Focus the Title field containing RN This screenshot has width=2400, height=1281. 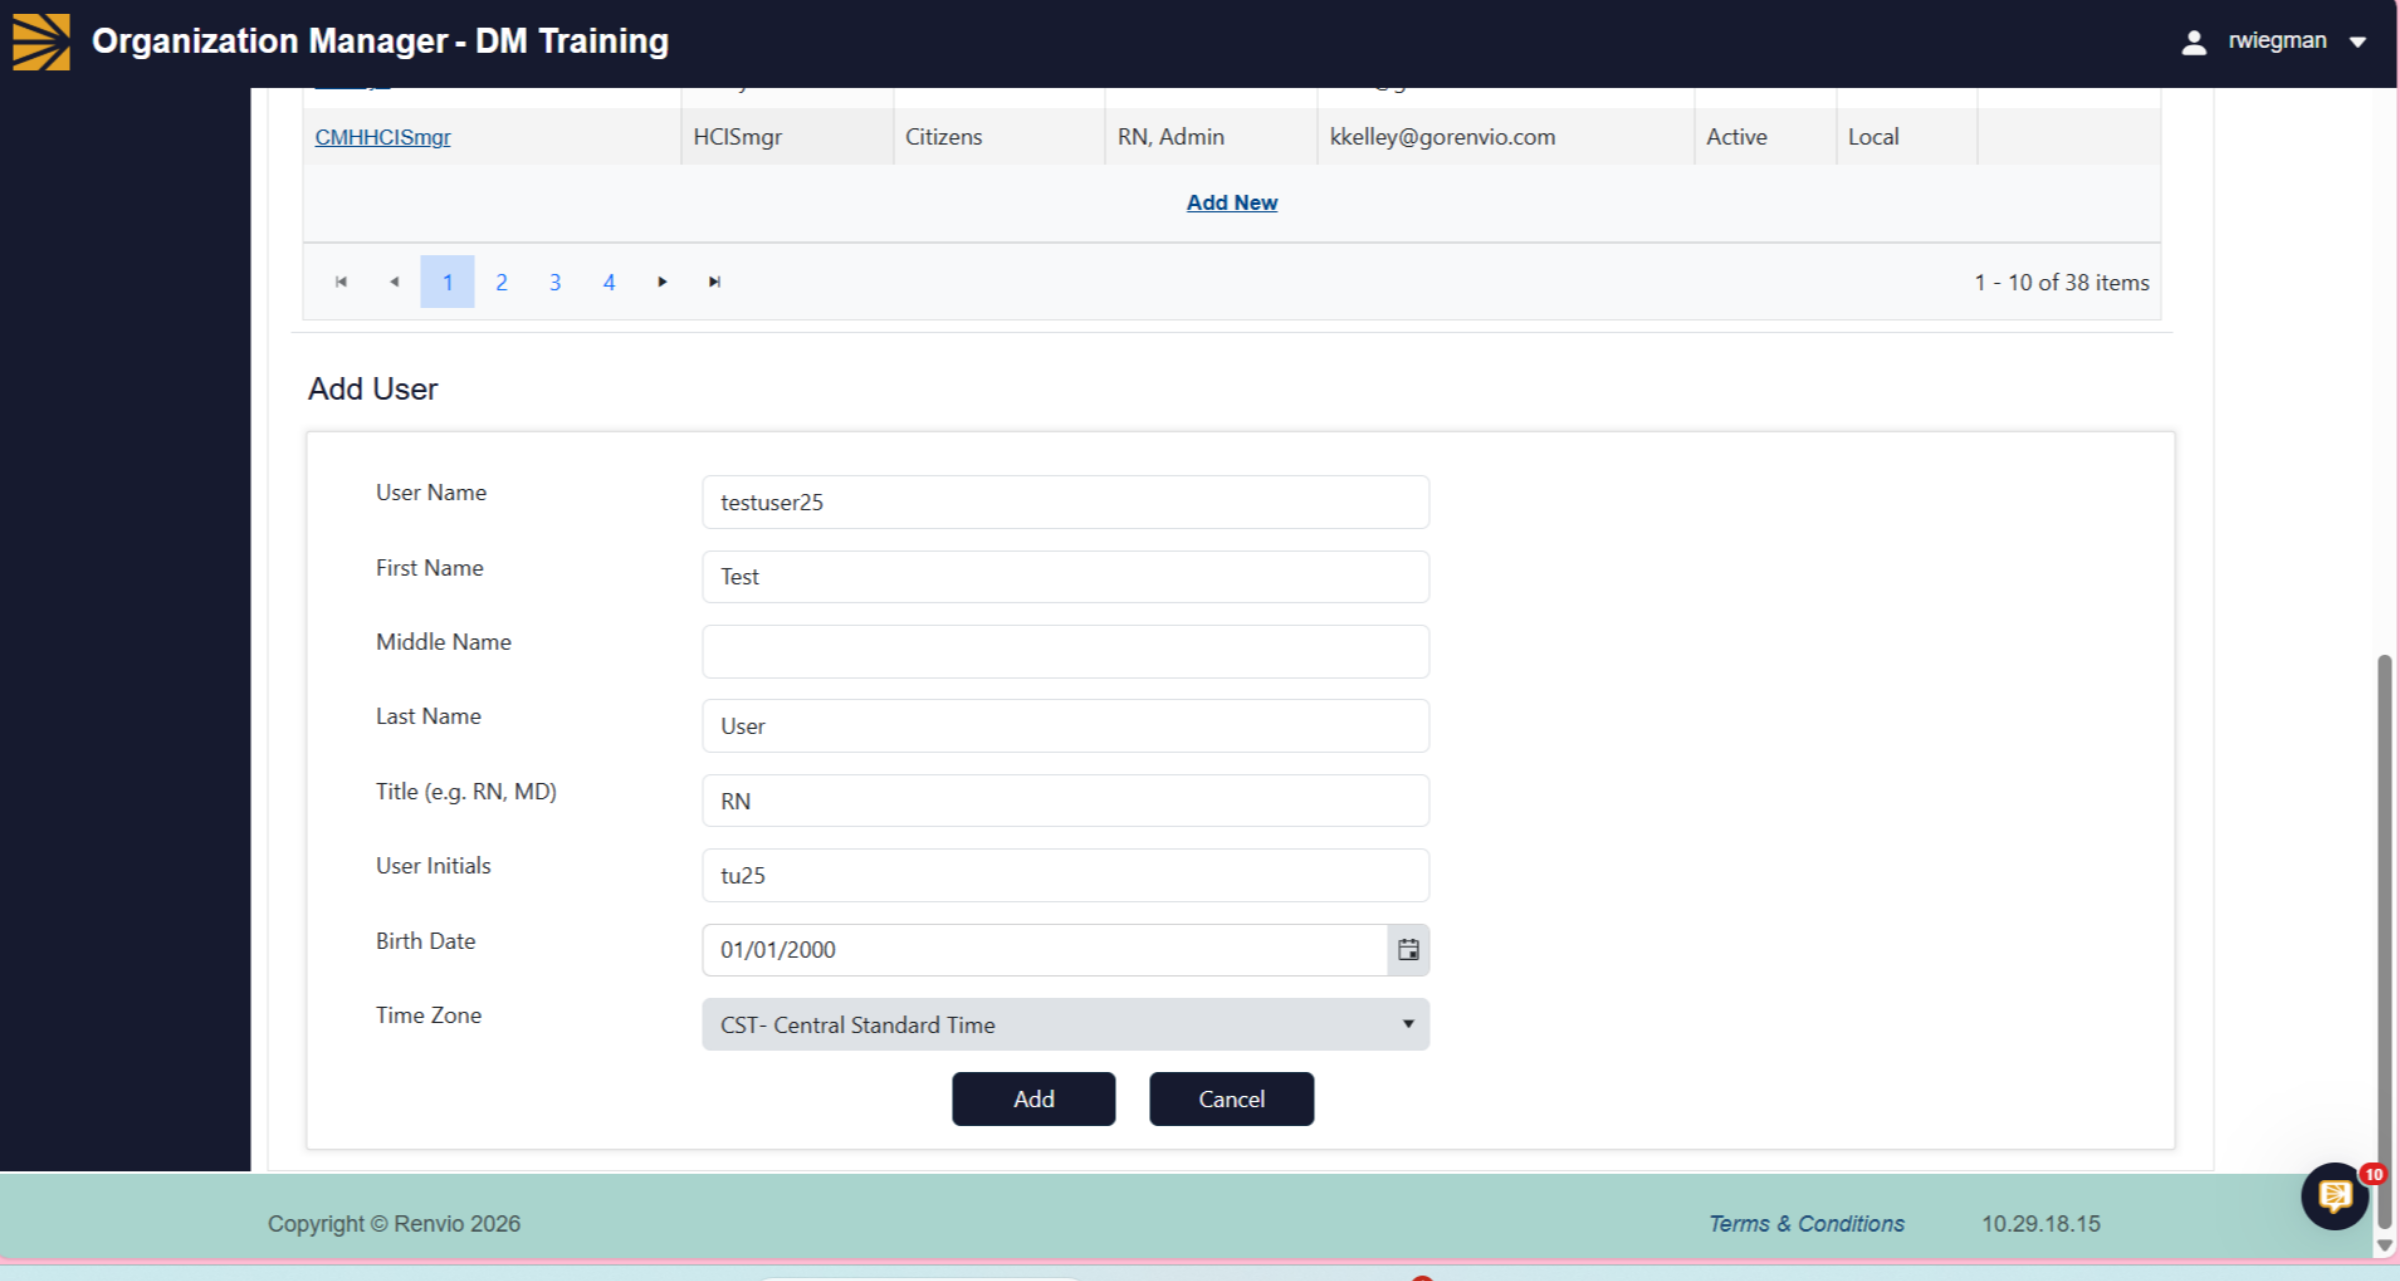coord(1066,801)
